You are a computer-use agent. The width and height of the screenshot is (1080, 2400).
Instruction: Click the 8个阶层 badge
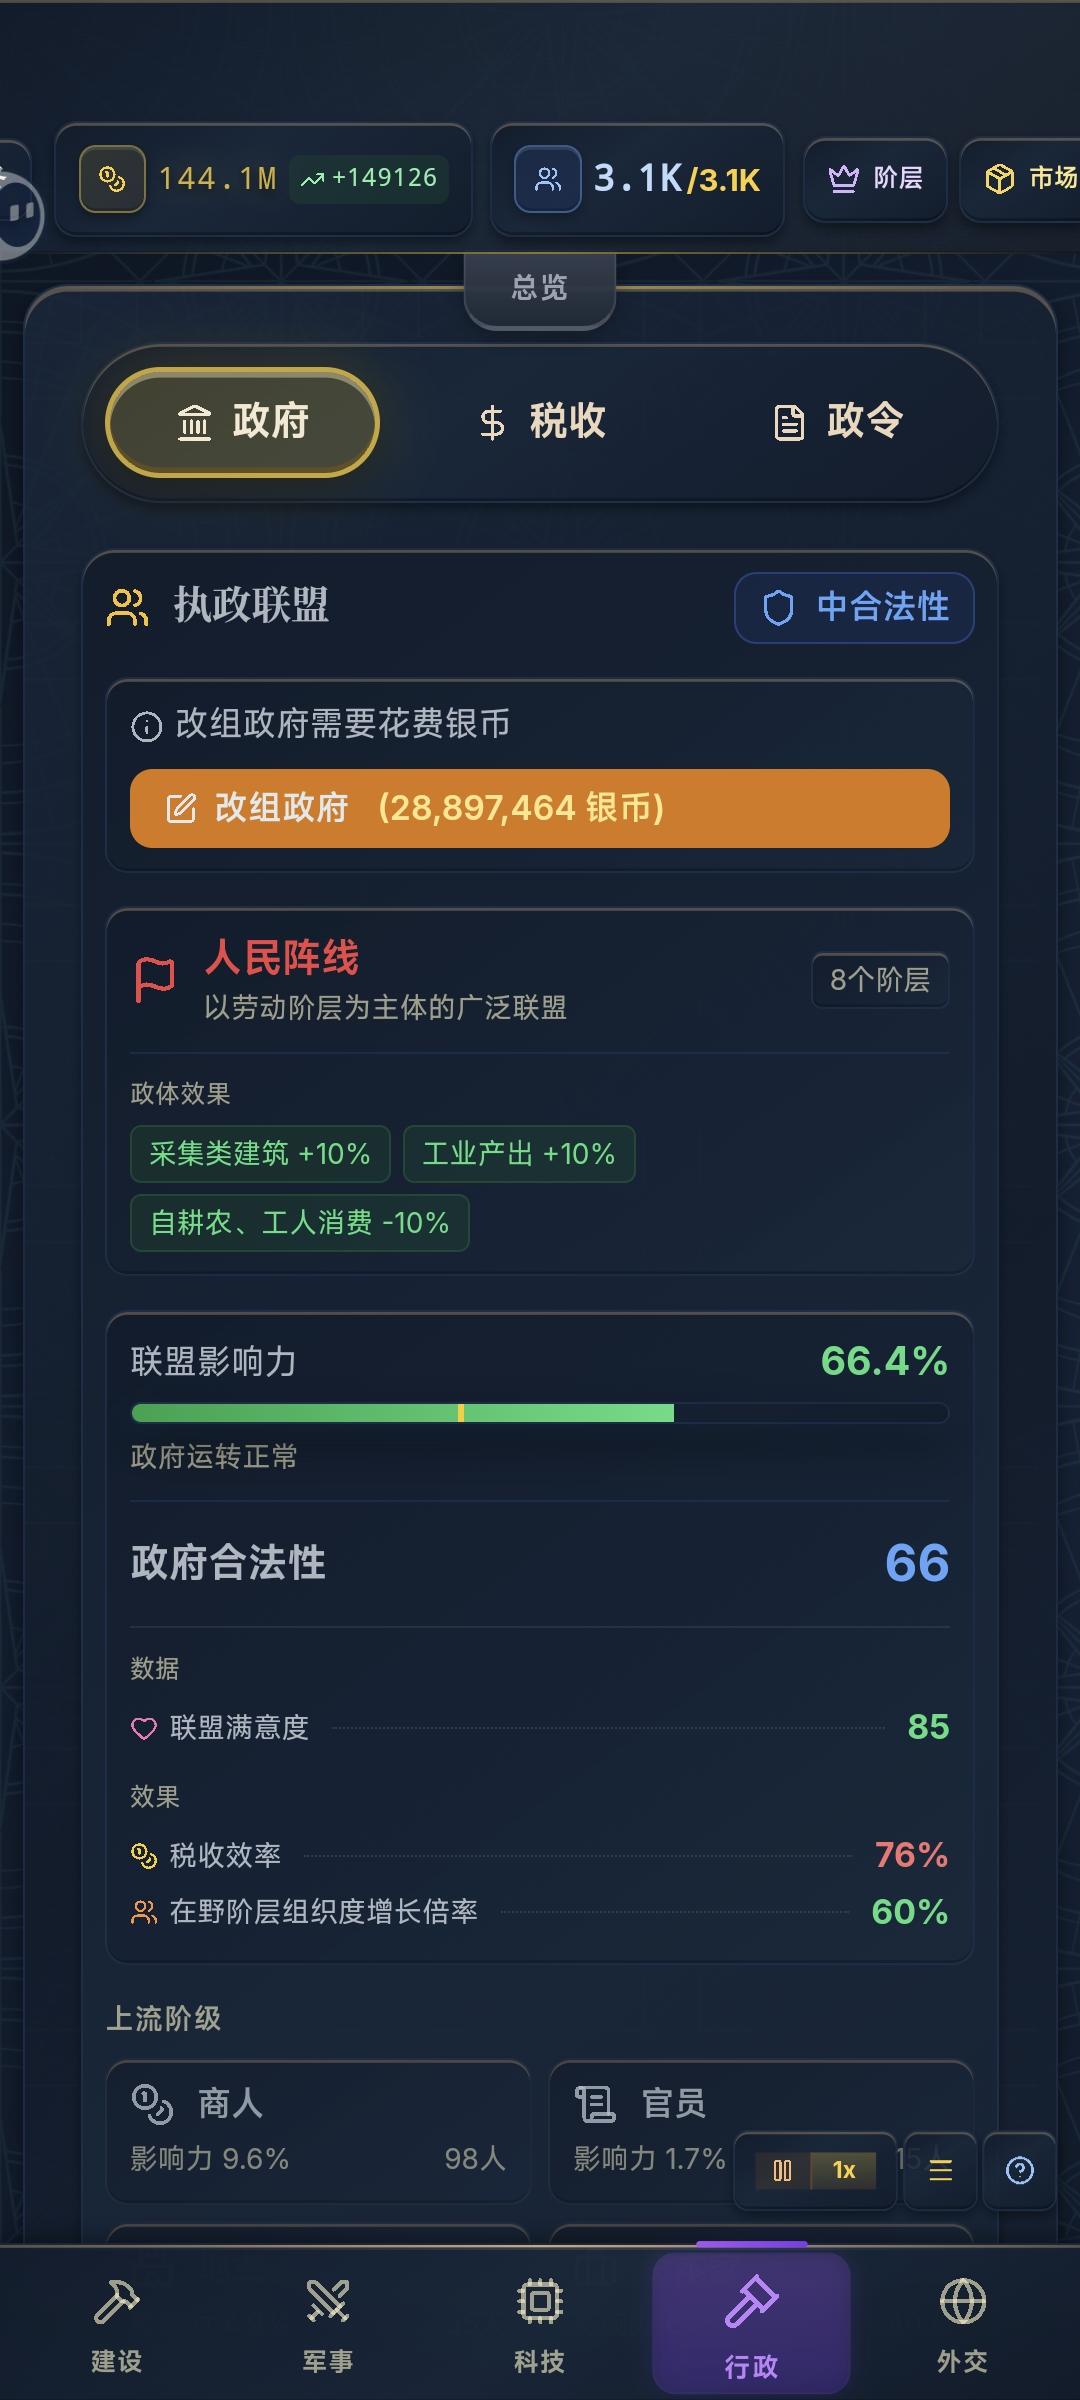pos(879,980)
